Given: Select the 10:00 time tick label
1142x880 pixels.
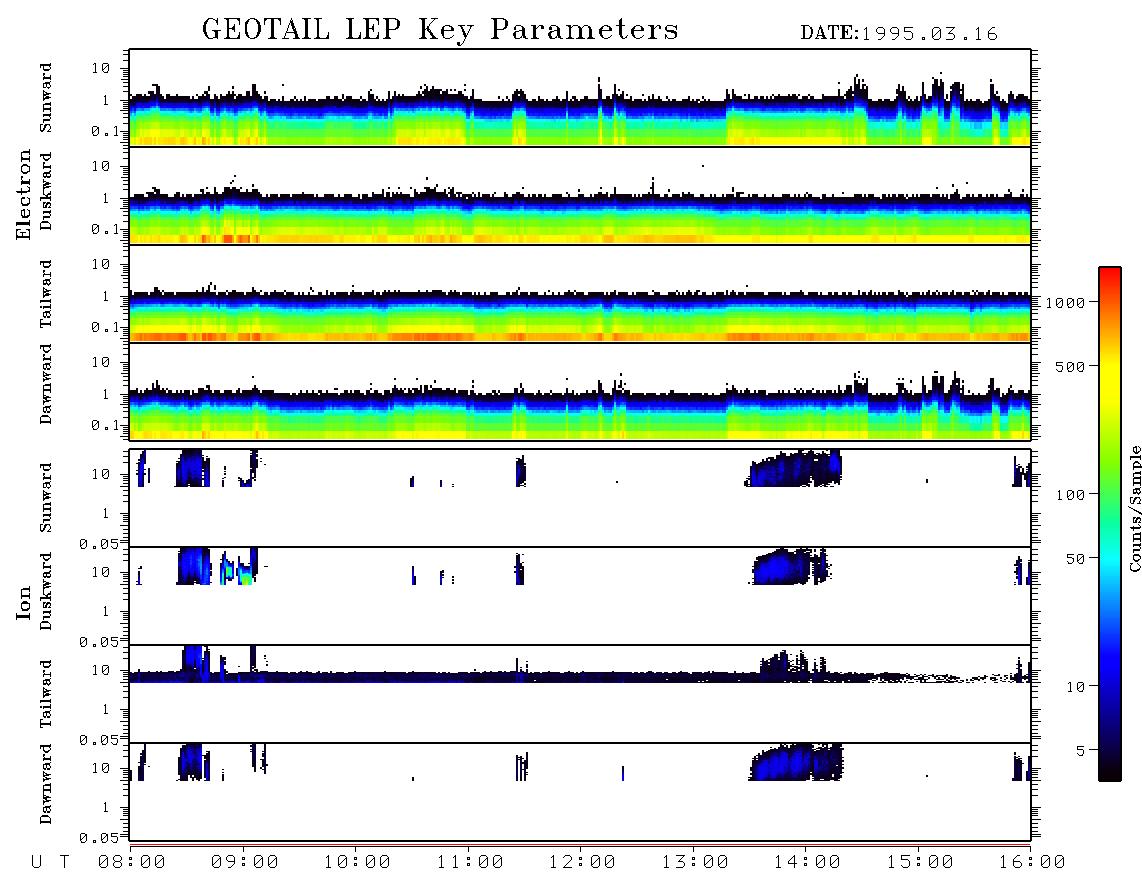Looking at the screenshot, I should pyautogui.click(x=357, y=862).
